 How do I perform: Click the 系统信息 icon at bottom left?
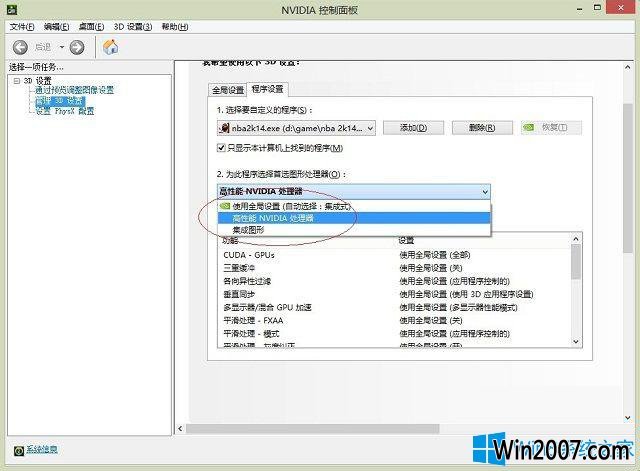click(19, 450)
